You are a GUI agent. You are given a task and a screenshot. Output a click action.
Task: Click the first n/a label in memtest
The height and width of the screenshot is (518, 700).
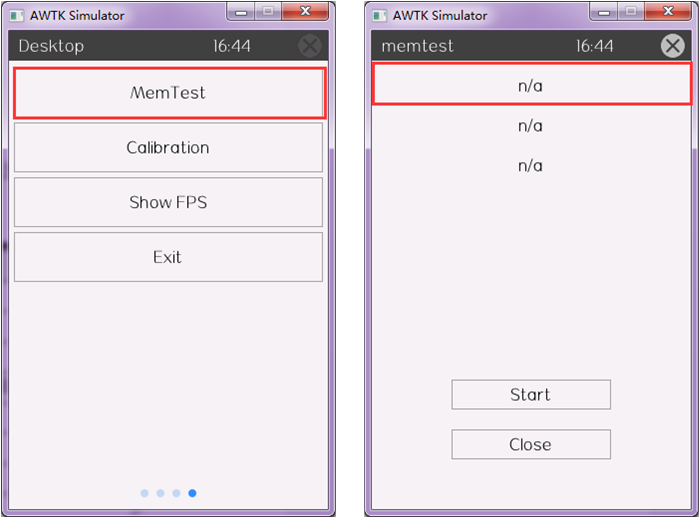(531, 85)
